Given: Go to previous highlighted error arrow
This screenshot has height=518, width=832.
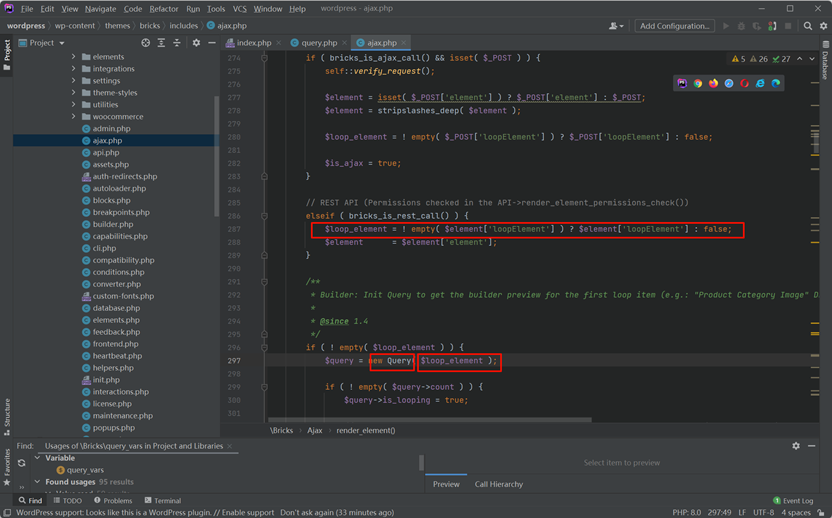Looking at the screenshot, I should pyautogui.click(x=800, y=58).
